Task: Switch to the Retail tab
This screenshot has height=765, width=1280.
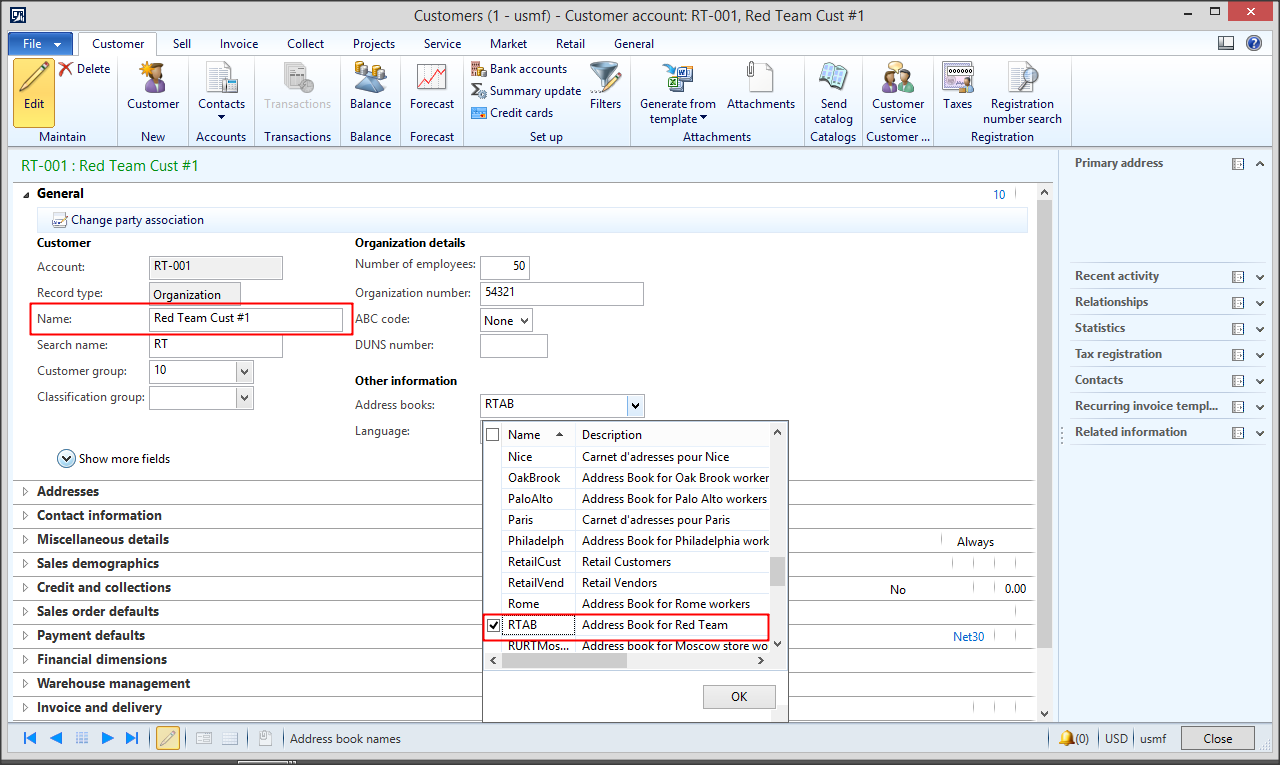Action: tap(570, 44)
